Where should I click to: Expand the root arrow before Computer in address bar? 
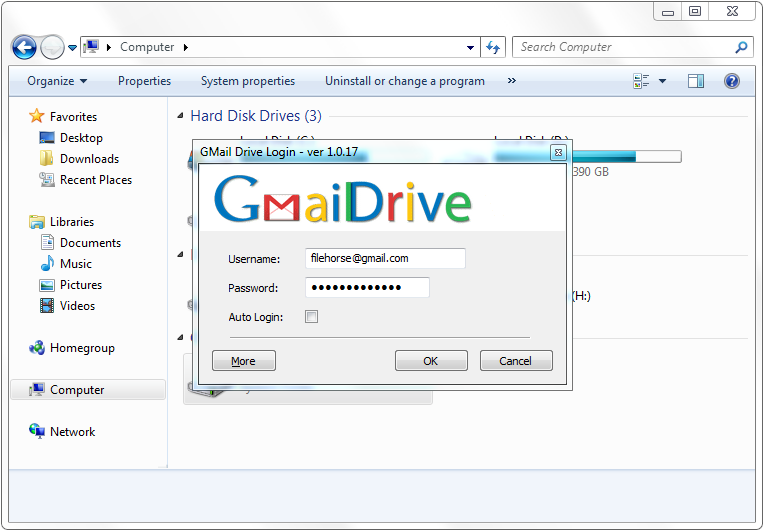click(109, 47)
